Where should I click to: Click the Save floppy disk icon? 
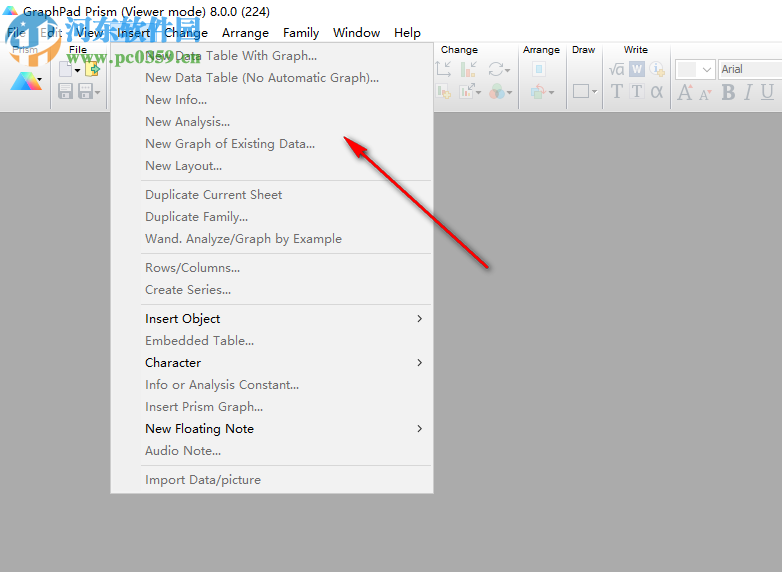point(65,91)
